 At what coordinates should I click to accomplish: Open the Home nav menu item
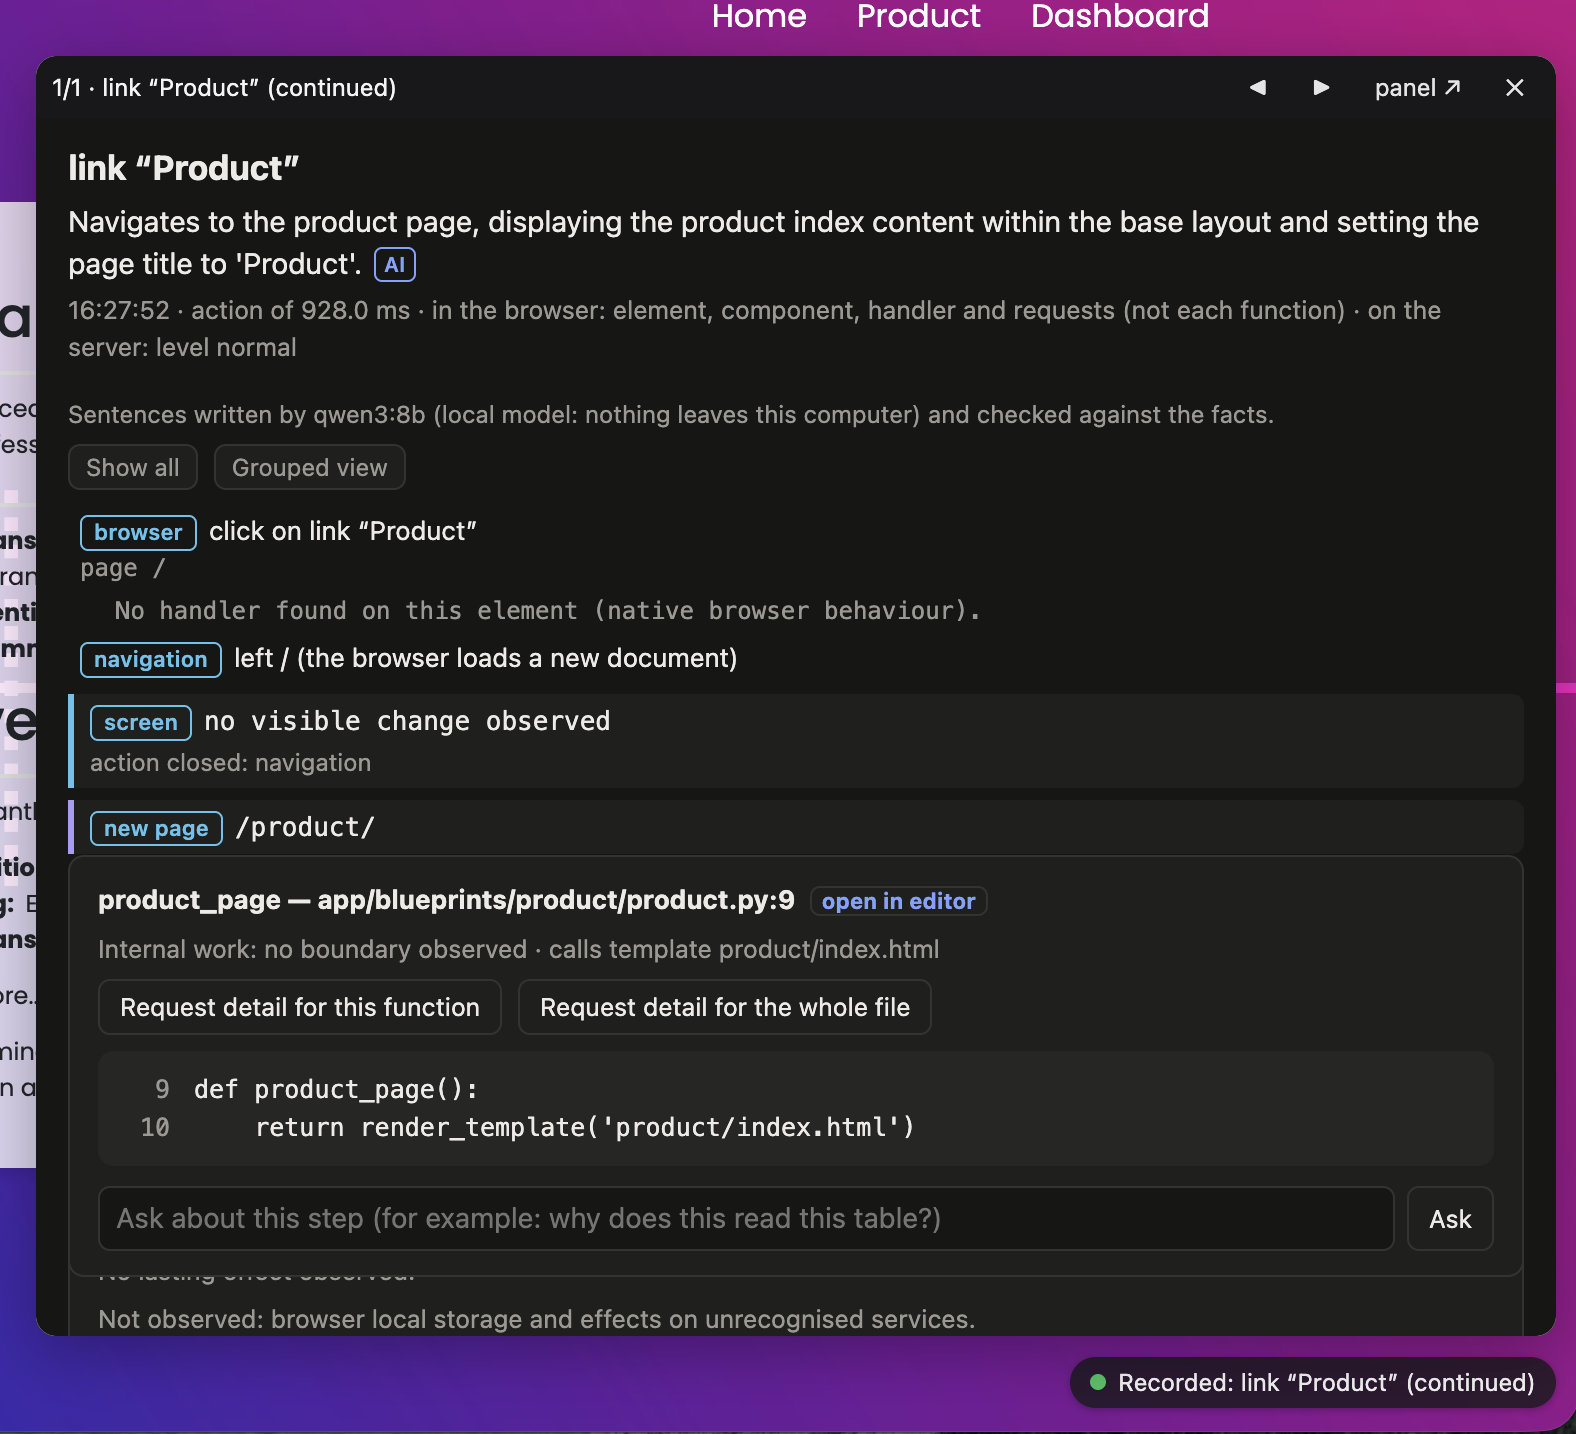759,16
